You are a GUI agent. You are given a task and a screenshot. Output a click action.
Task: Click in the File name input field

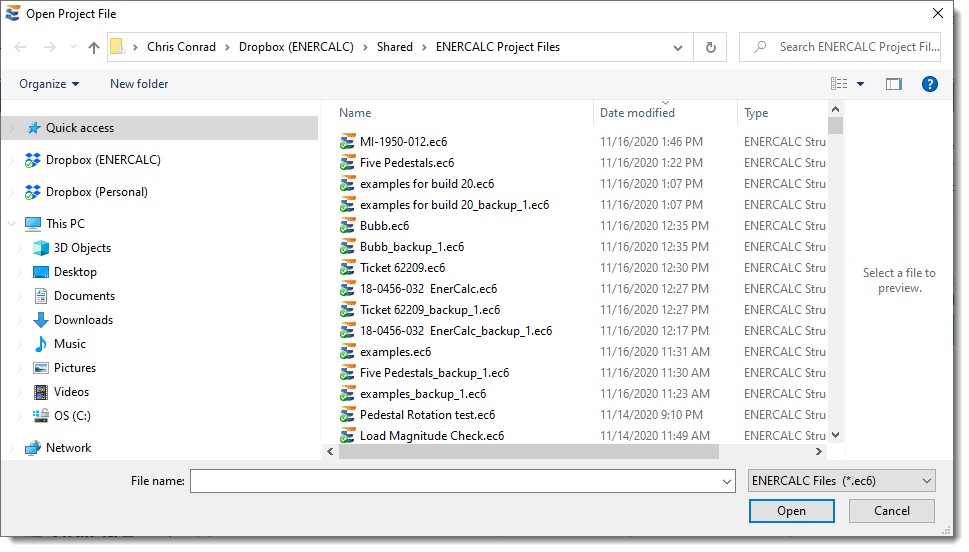pyautogui.click(x=455, y=481)
